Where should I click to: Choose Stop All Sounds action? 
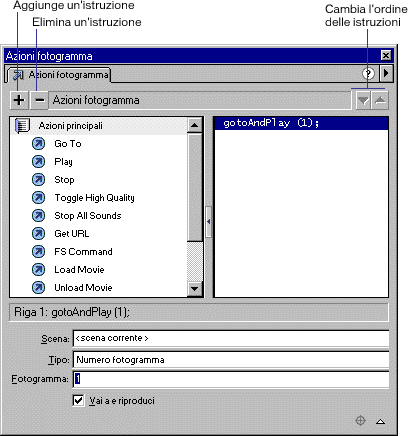[88, 216]
